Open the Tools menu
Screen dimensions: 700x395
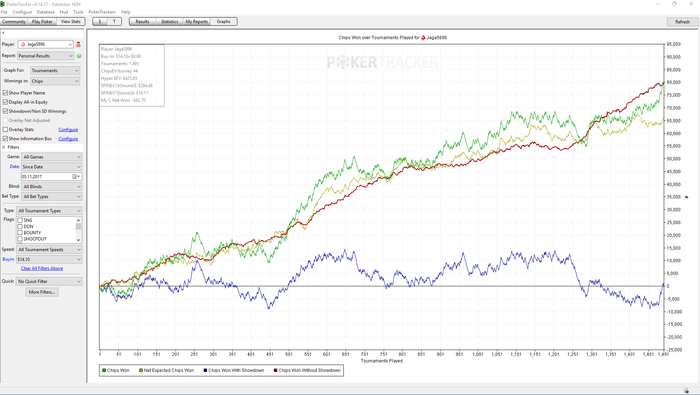78,12
